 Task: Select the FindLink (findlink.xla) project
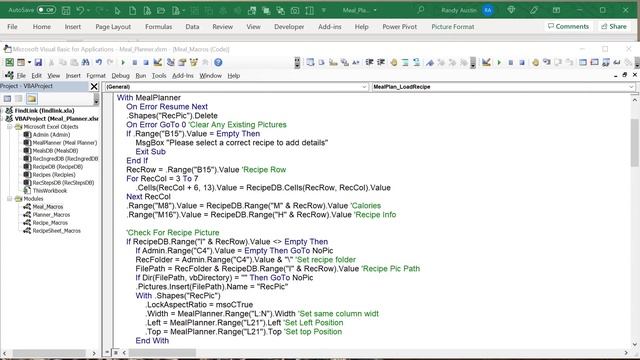pos(44,111)
